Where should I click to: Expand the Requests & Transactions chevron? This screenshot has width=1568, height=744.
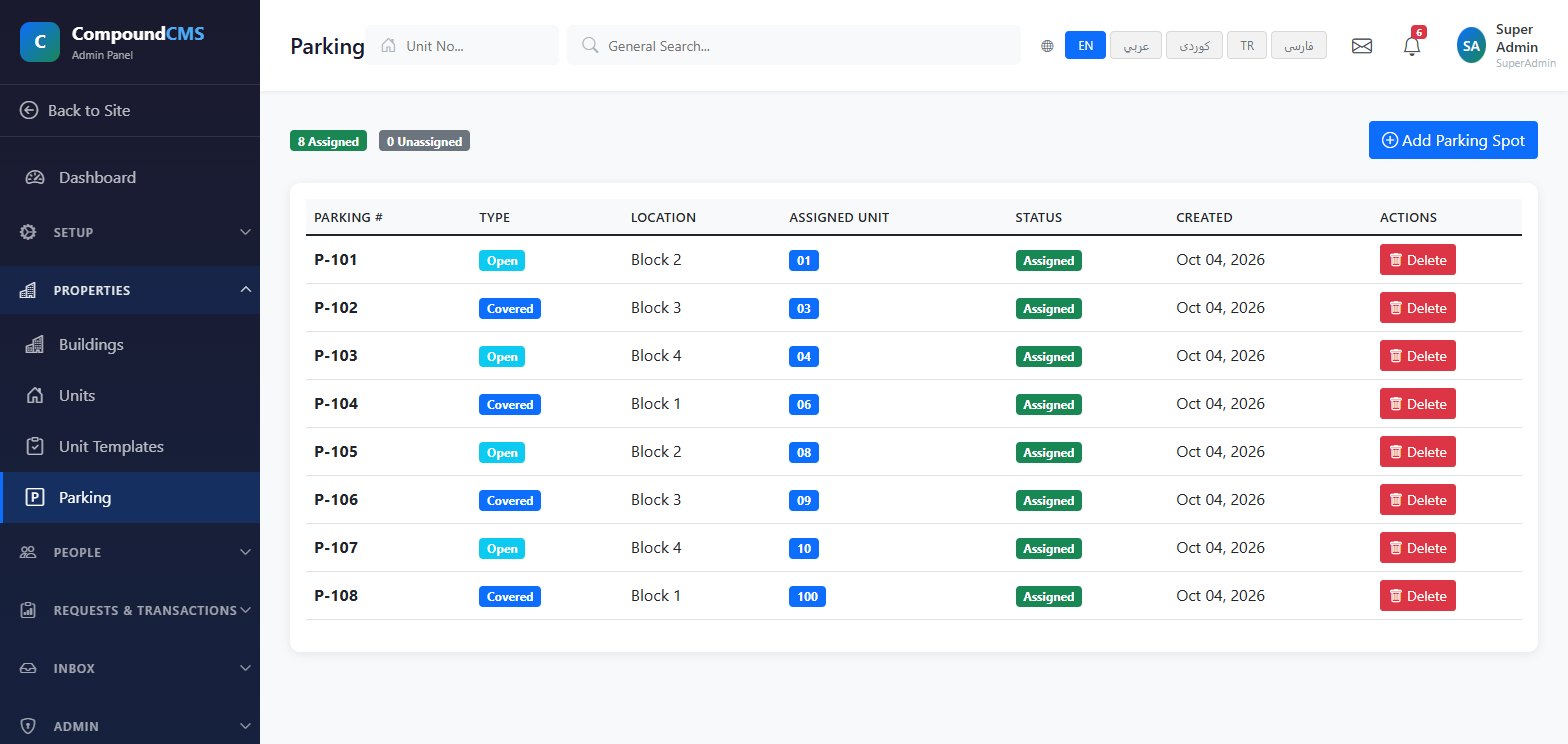[245, 610]
